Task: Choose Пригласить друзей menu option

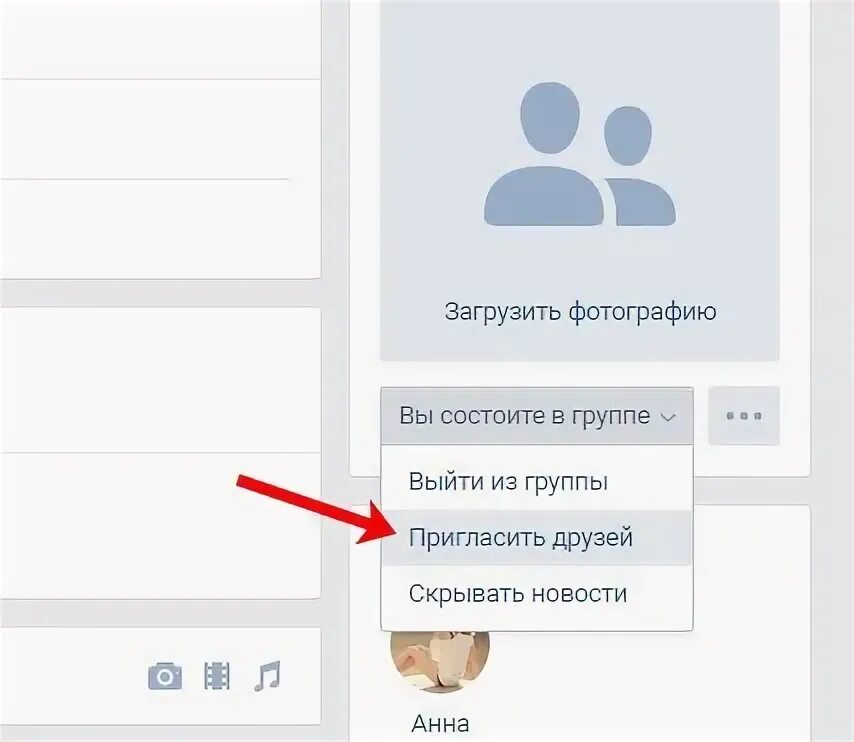Action: coord(521,538)
